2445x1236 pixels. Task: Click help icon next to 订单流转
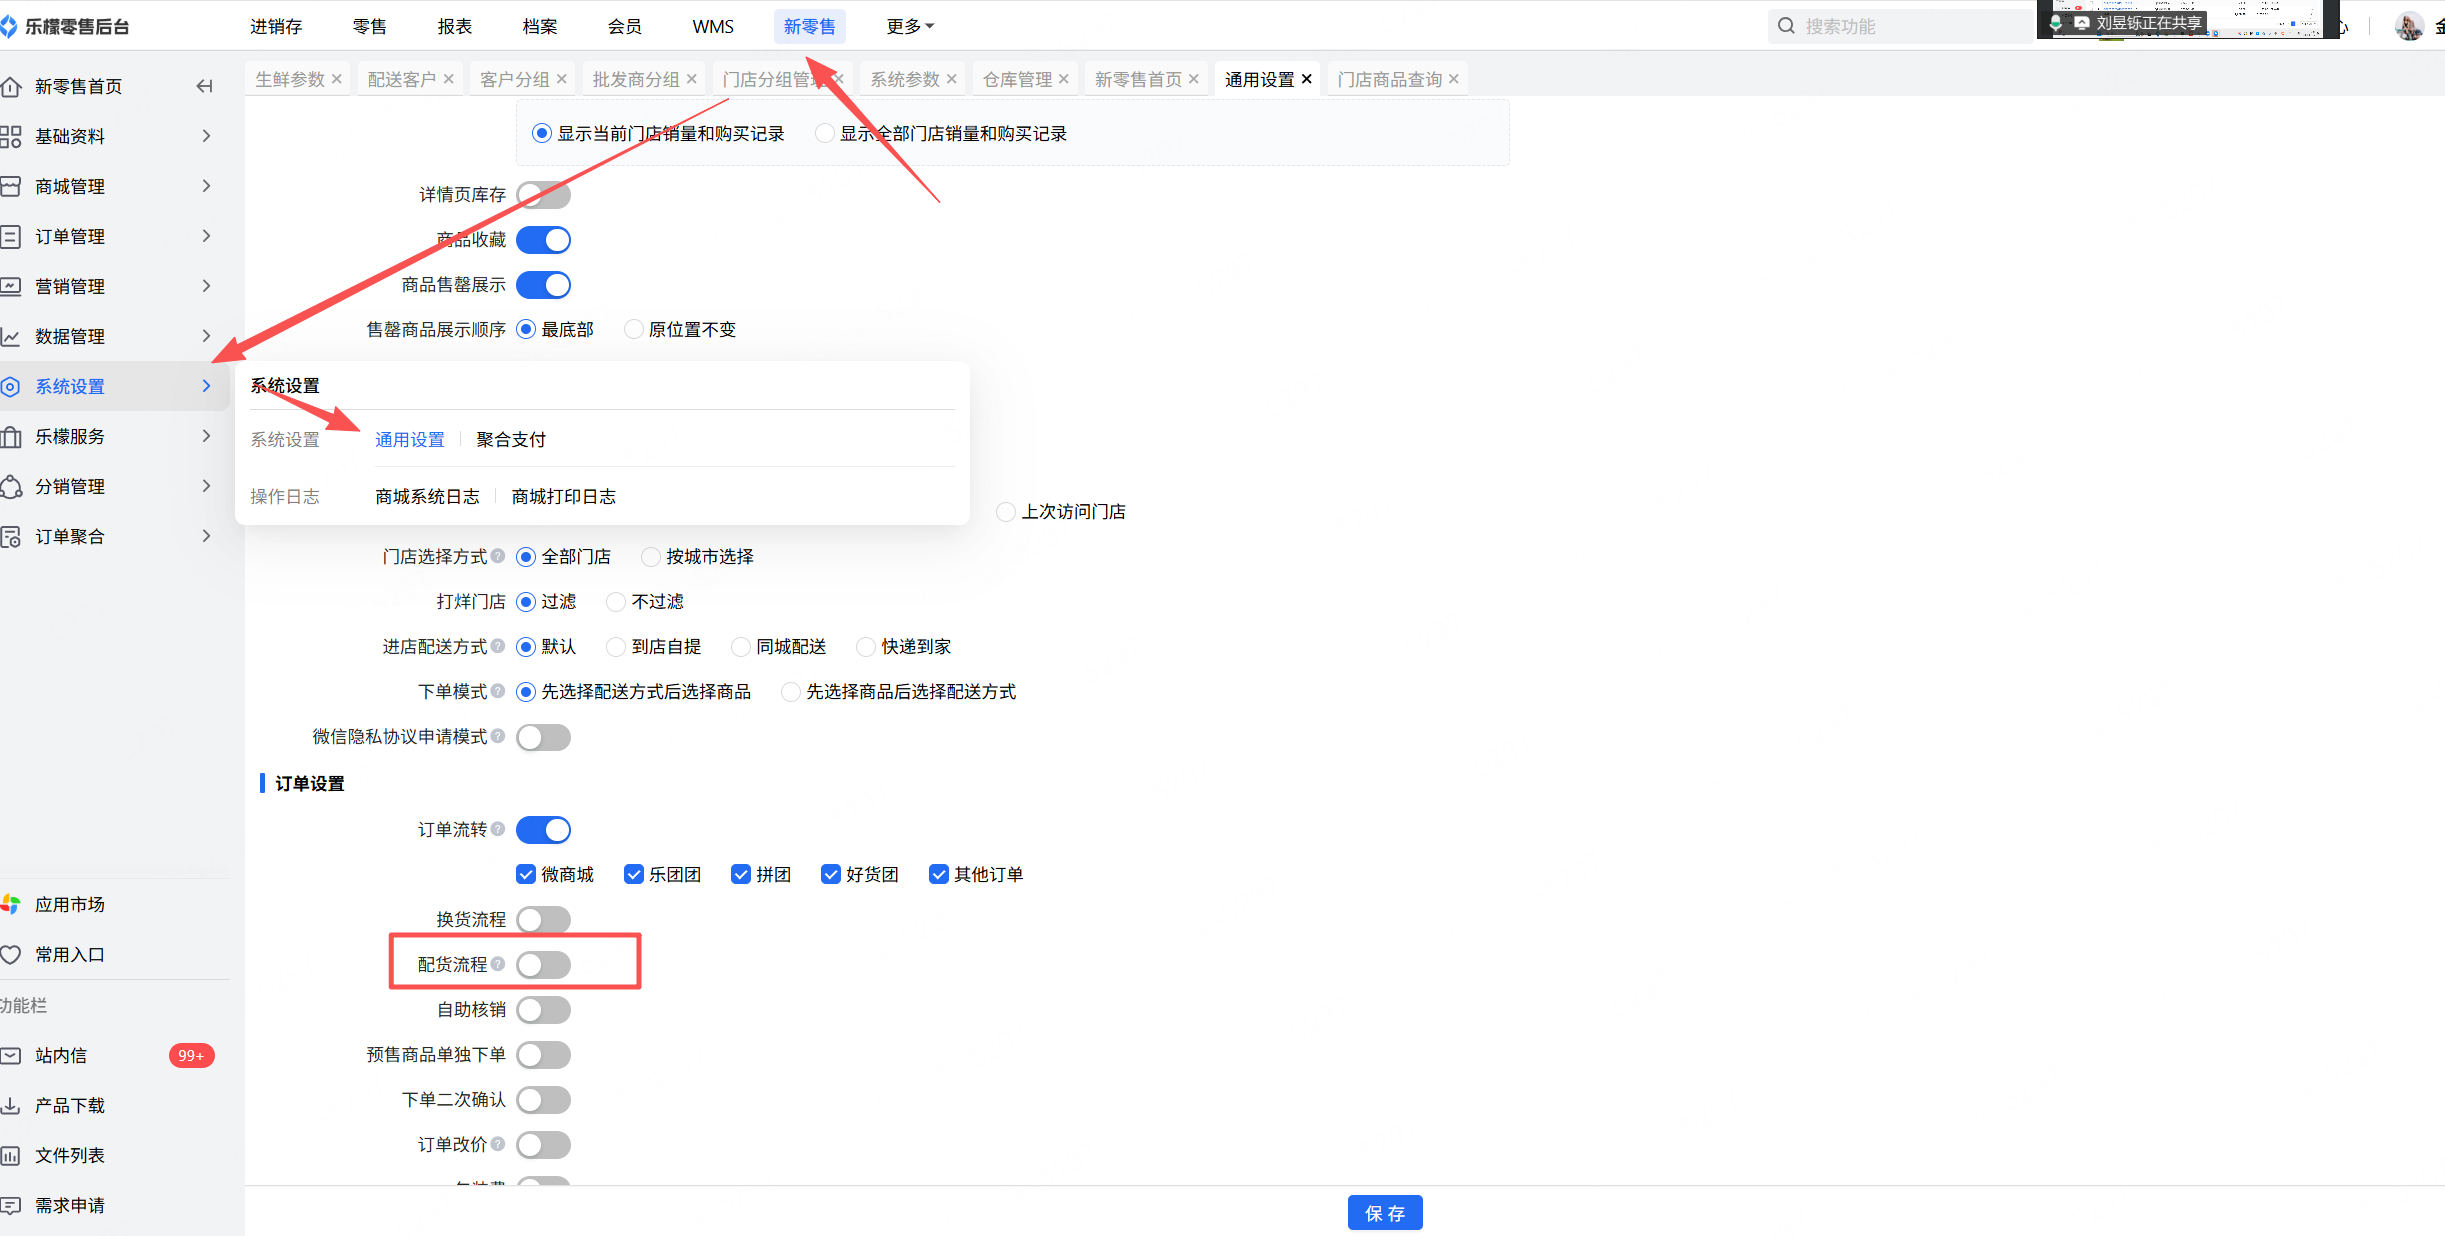point(498,829)
